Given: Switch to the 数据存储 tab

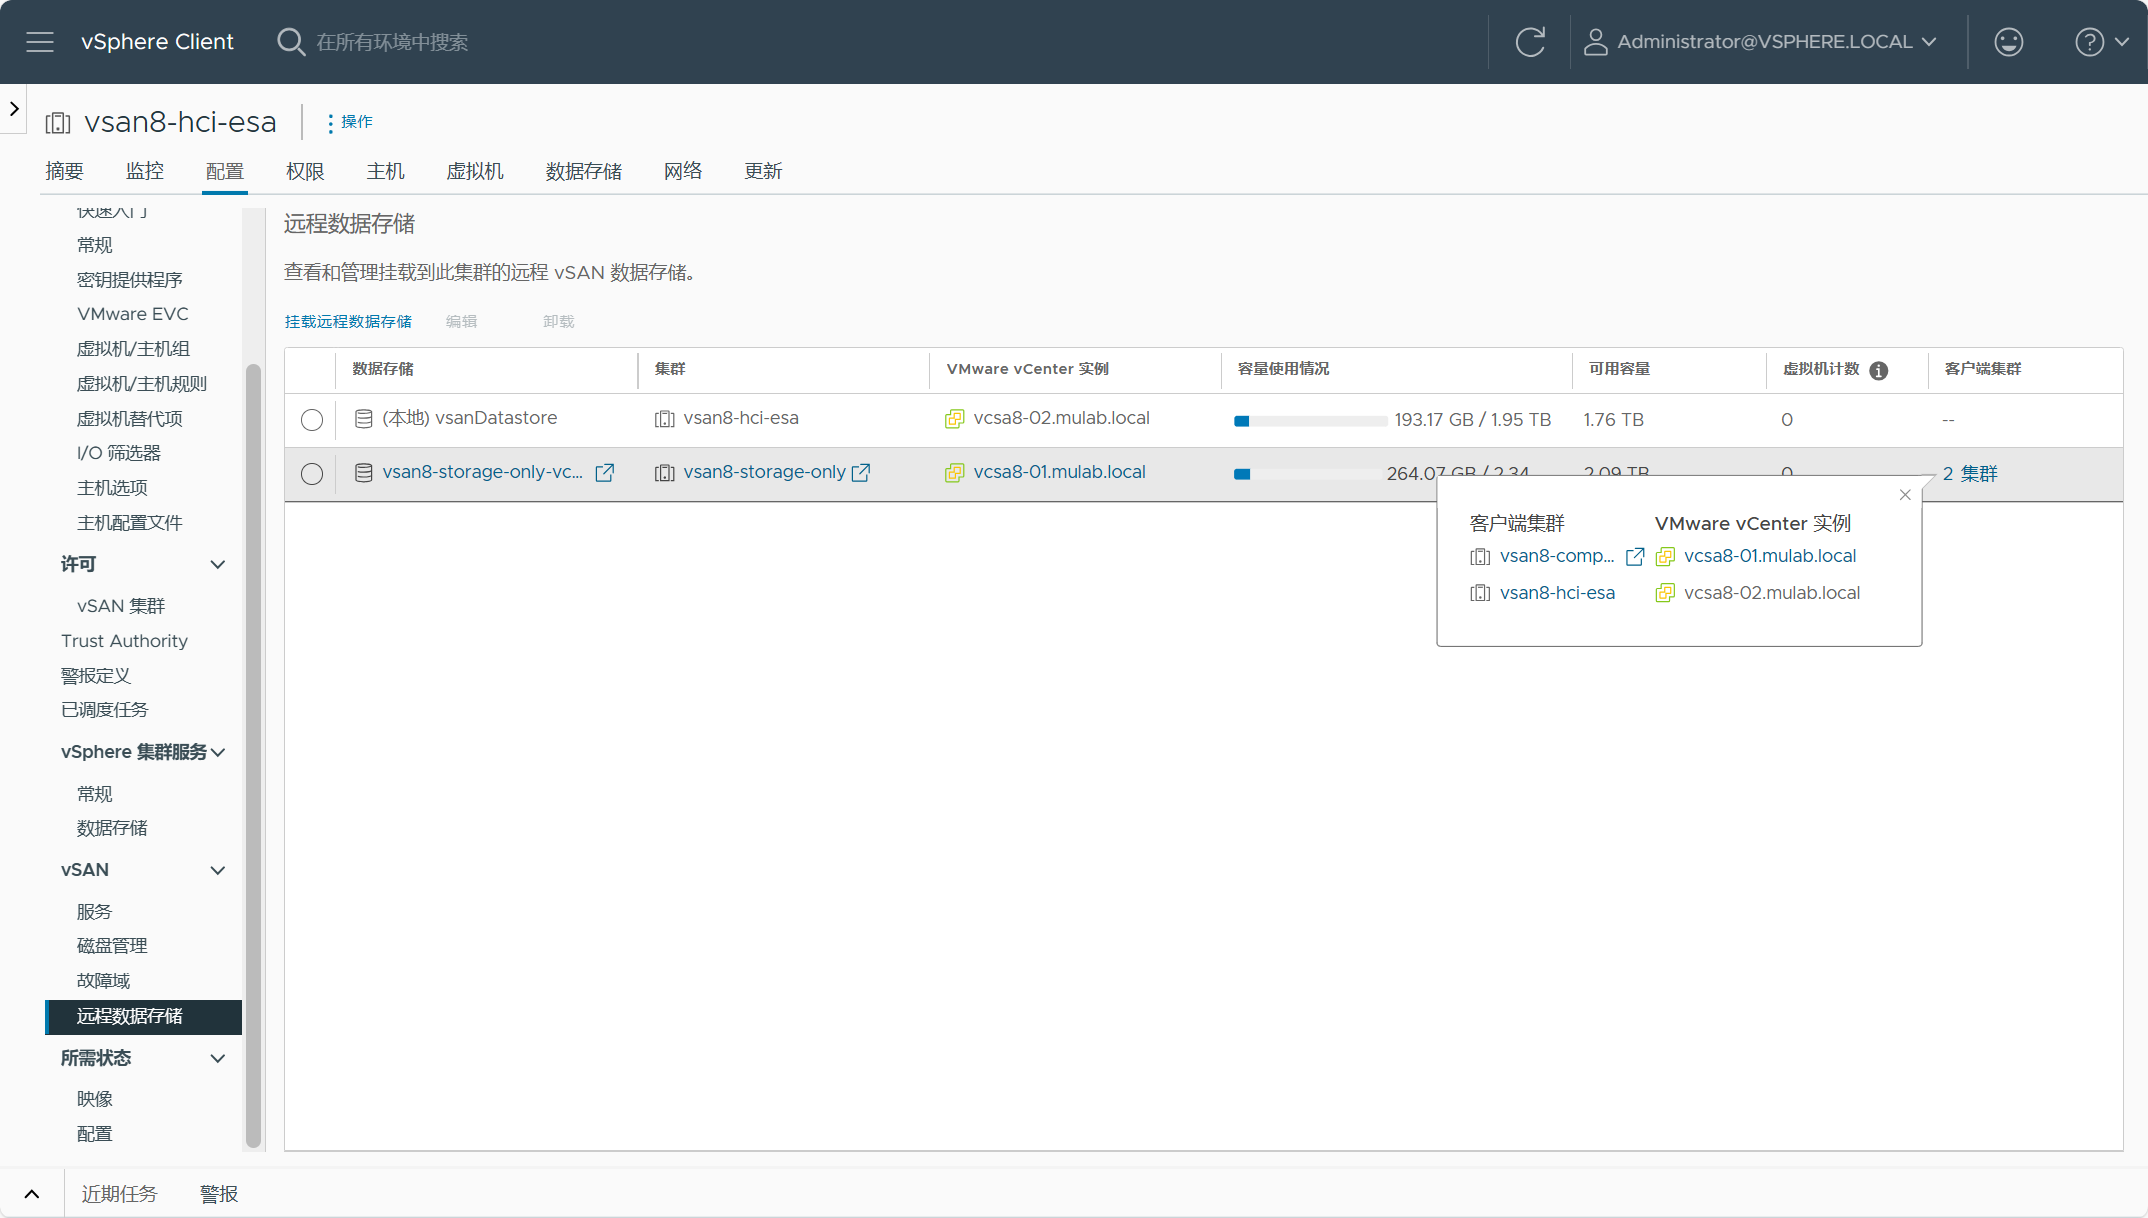Looking at the screenshot, I should [584, 171].
